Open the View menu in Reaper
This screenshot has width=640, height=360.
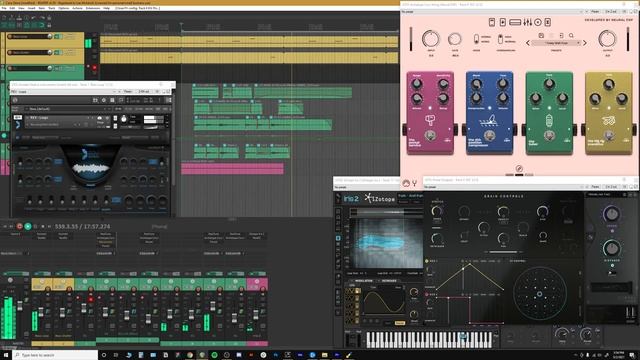pos(21,8)
